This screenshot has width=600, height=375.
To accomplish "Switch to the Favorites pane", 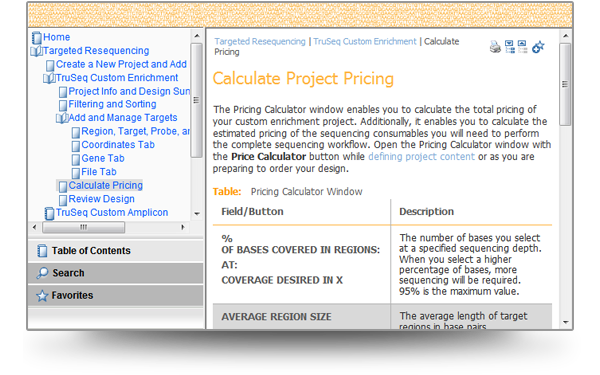I will [116, 295].
